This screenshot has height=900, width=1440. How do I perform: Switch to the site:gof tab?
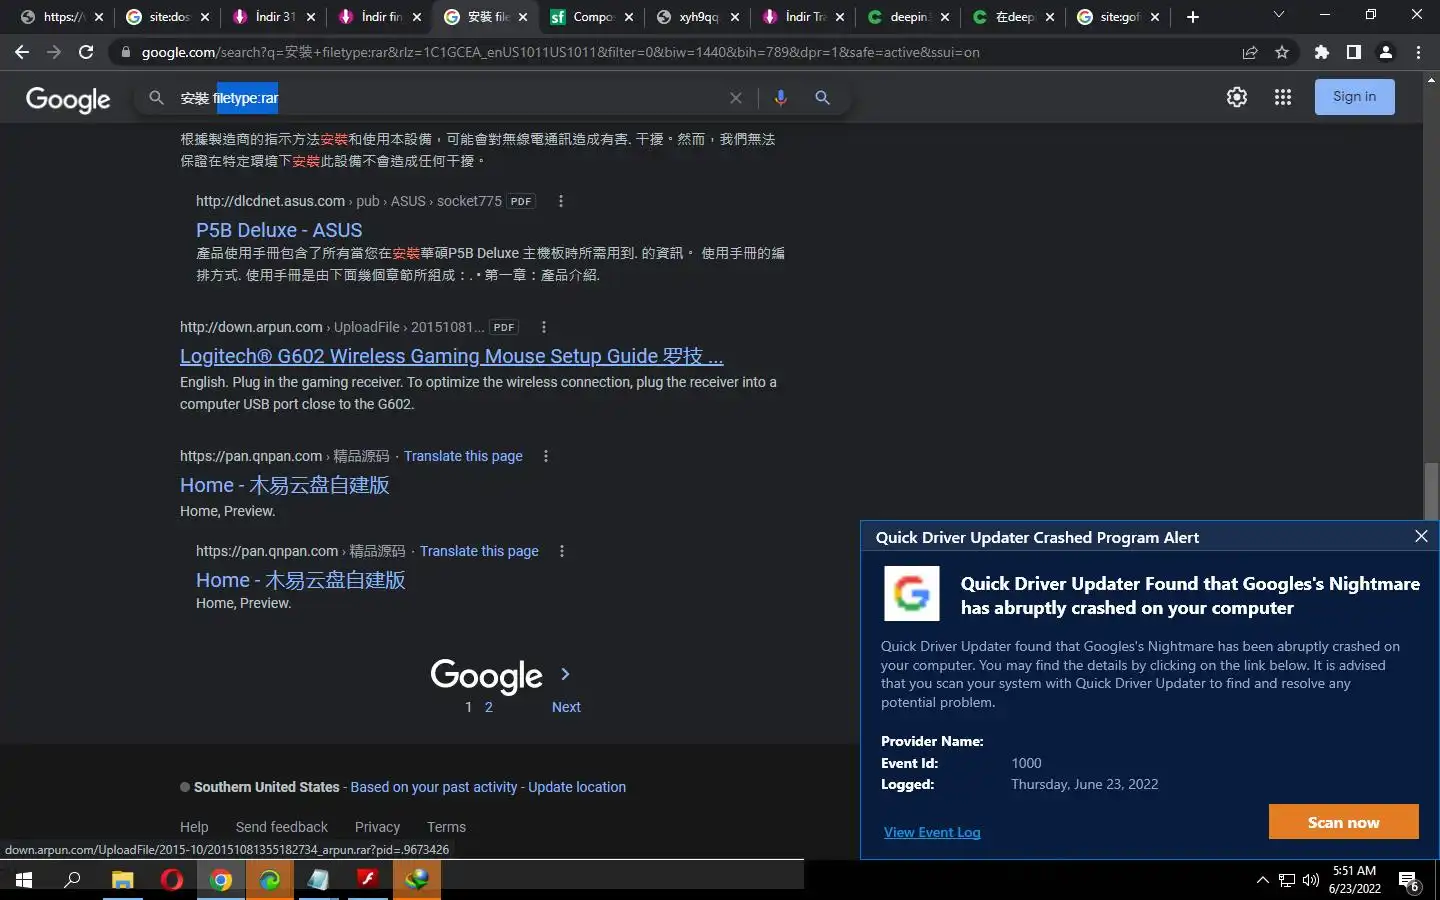(1119, 17)
